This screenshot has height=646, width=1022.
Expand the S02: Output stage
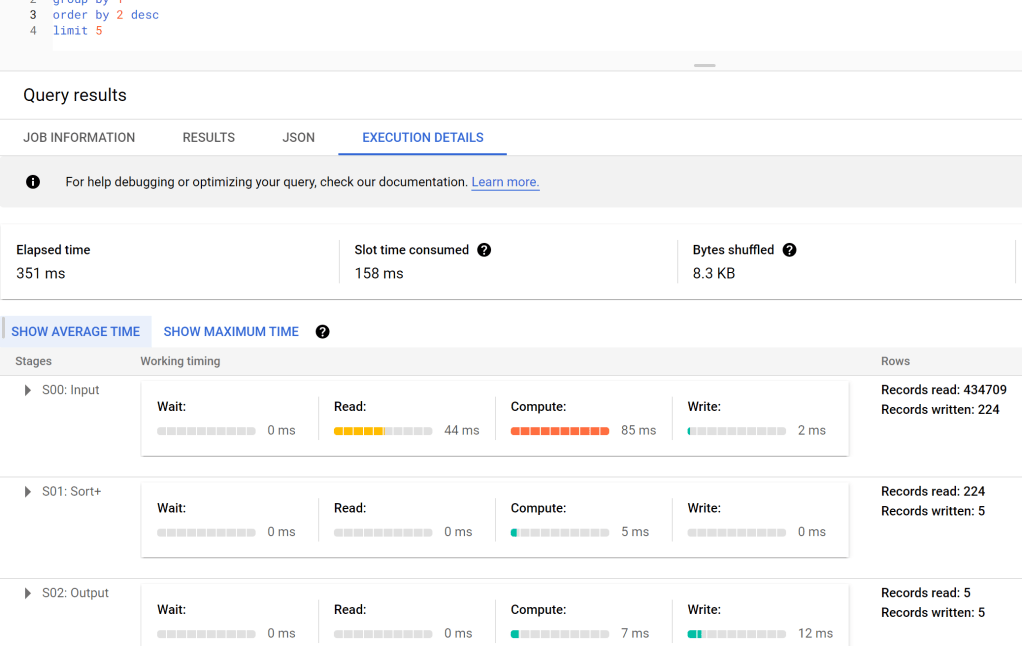tap(28, 593)
